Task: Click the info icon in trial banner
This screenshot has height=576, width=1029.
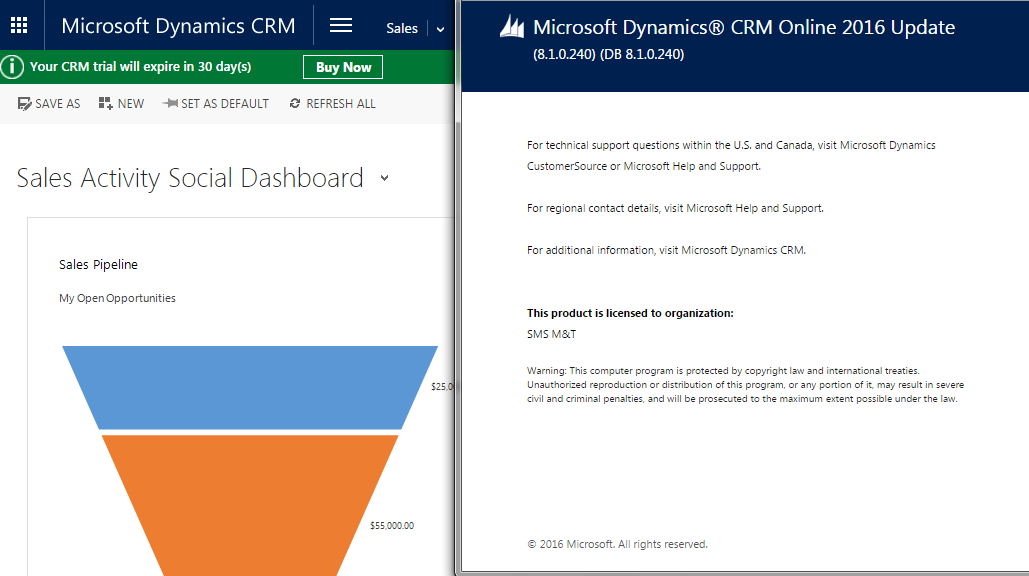Action: click(12, 67)
